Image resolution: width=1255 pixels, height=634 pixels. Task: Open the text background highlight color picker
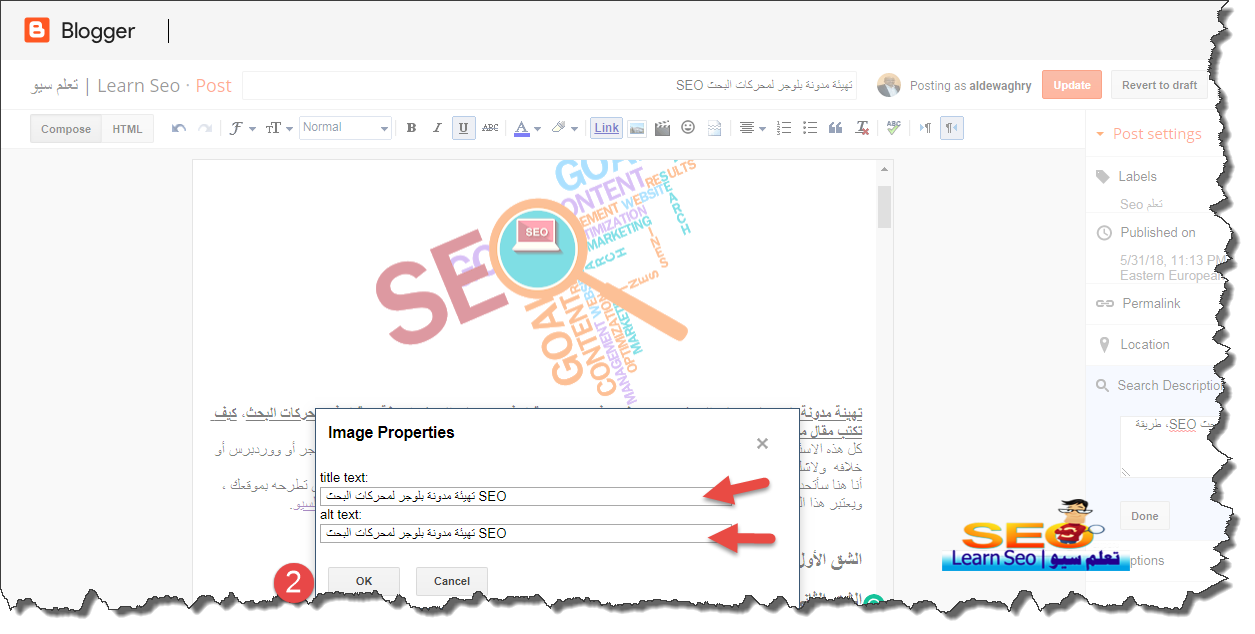tap(563, 128)
